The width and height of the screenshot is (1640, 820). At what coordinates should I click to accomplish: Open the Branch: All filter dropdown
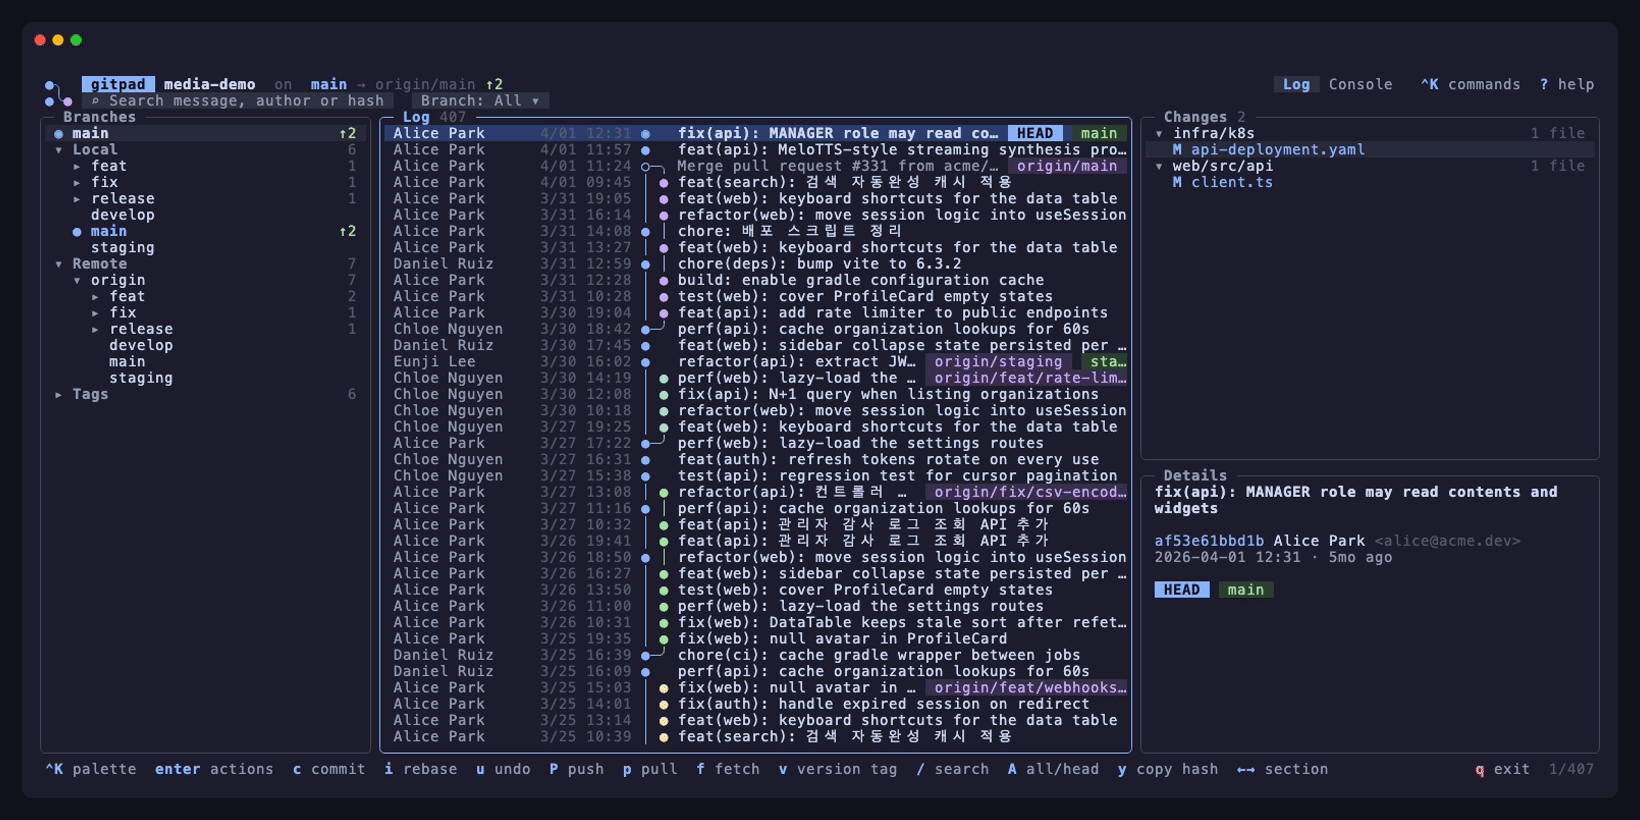click(x=480, y=101)
